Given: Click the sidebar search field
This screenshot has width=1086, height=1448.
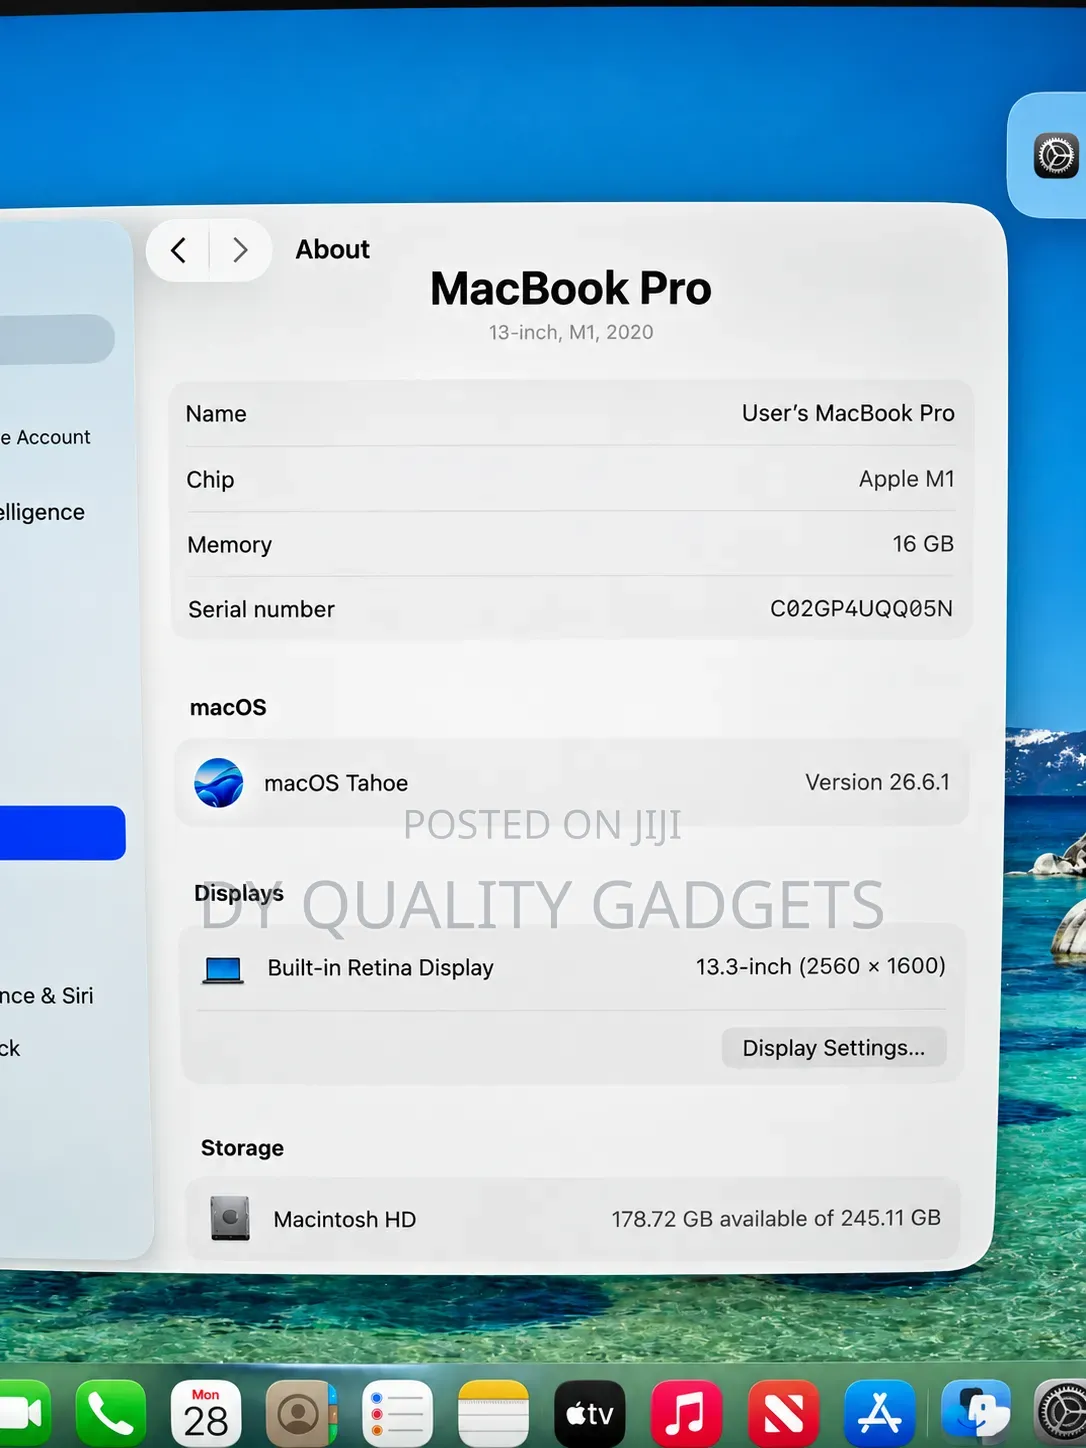Looking at the screenshot, I should pyautogui.click(x=56, y=339).
